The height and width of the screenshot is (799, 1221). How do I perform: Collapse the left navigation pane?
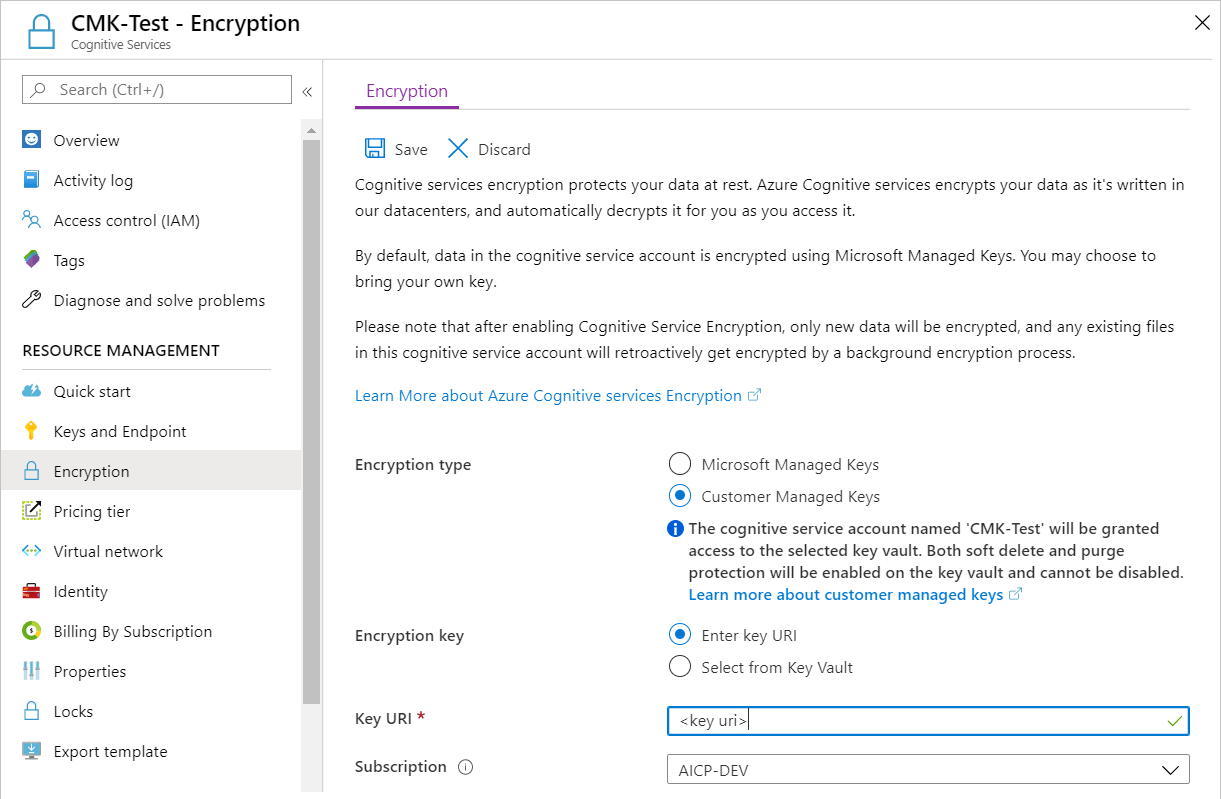(x=307, y=91)
